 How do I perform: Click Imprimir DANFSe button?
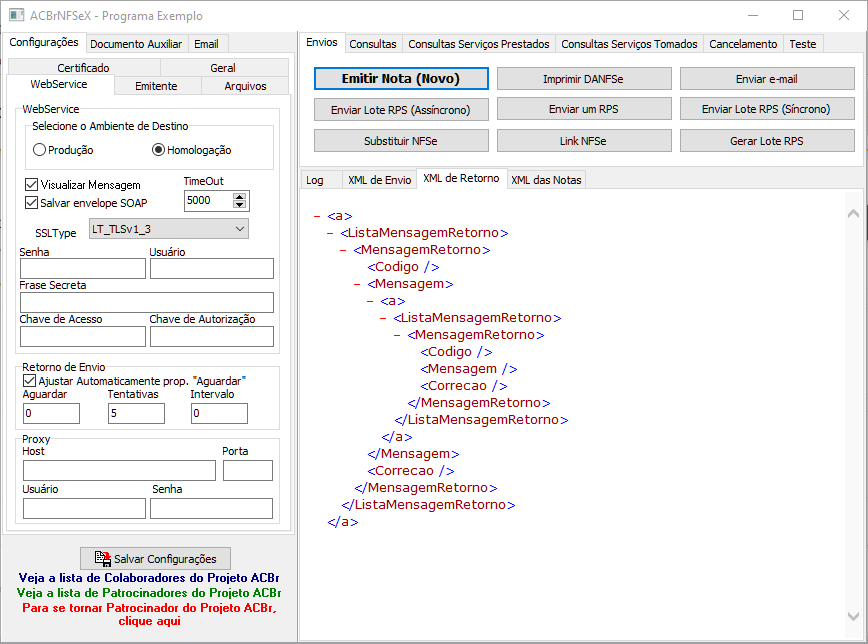tap(583, 79)
